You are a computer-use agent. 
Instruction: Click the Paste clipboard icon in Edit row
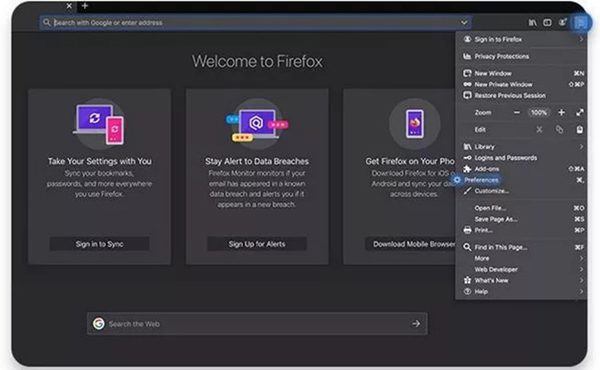pyautogui.click(x=580, y=130)
